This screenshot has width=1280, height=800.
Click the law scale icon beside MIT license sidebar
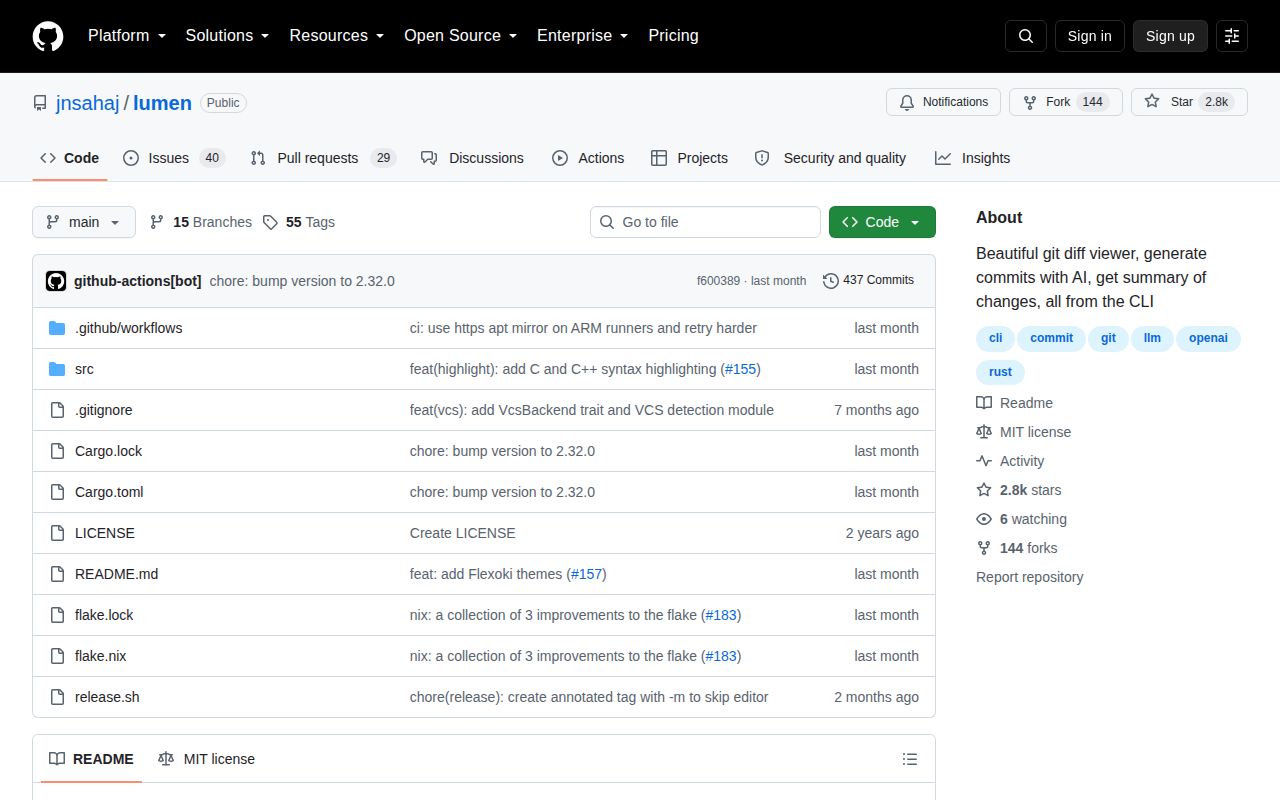click(984, 432)
